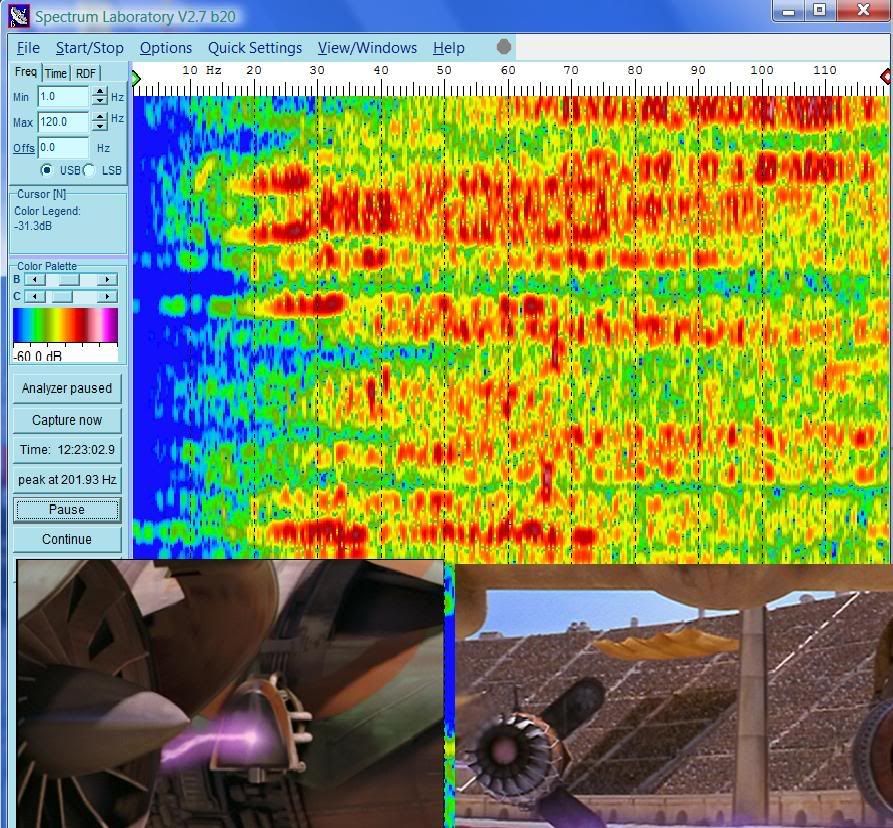The height and width of the screenshot is (828, 893).
Task: Select the USB radio button
Action: click(47, 170)
